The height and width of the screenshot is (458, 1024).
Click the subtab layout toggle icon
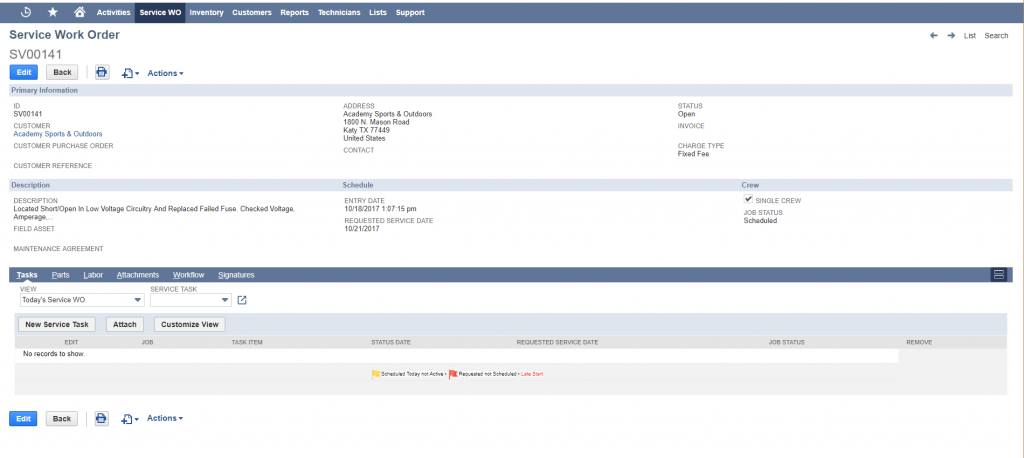998,274
